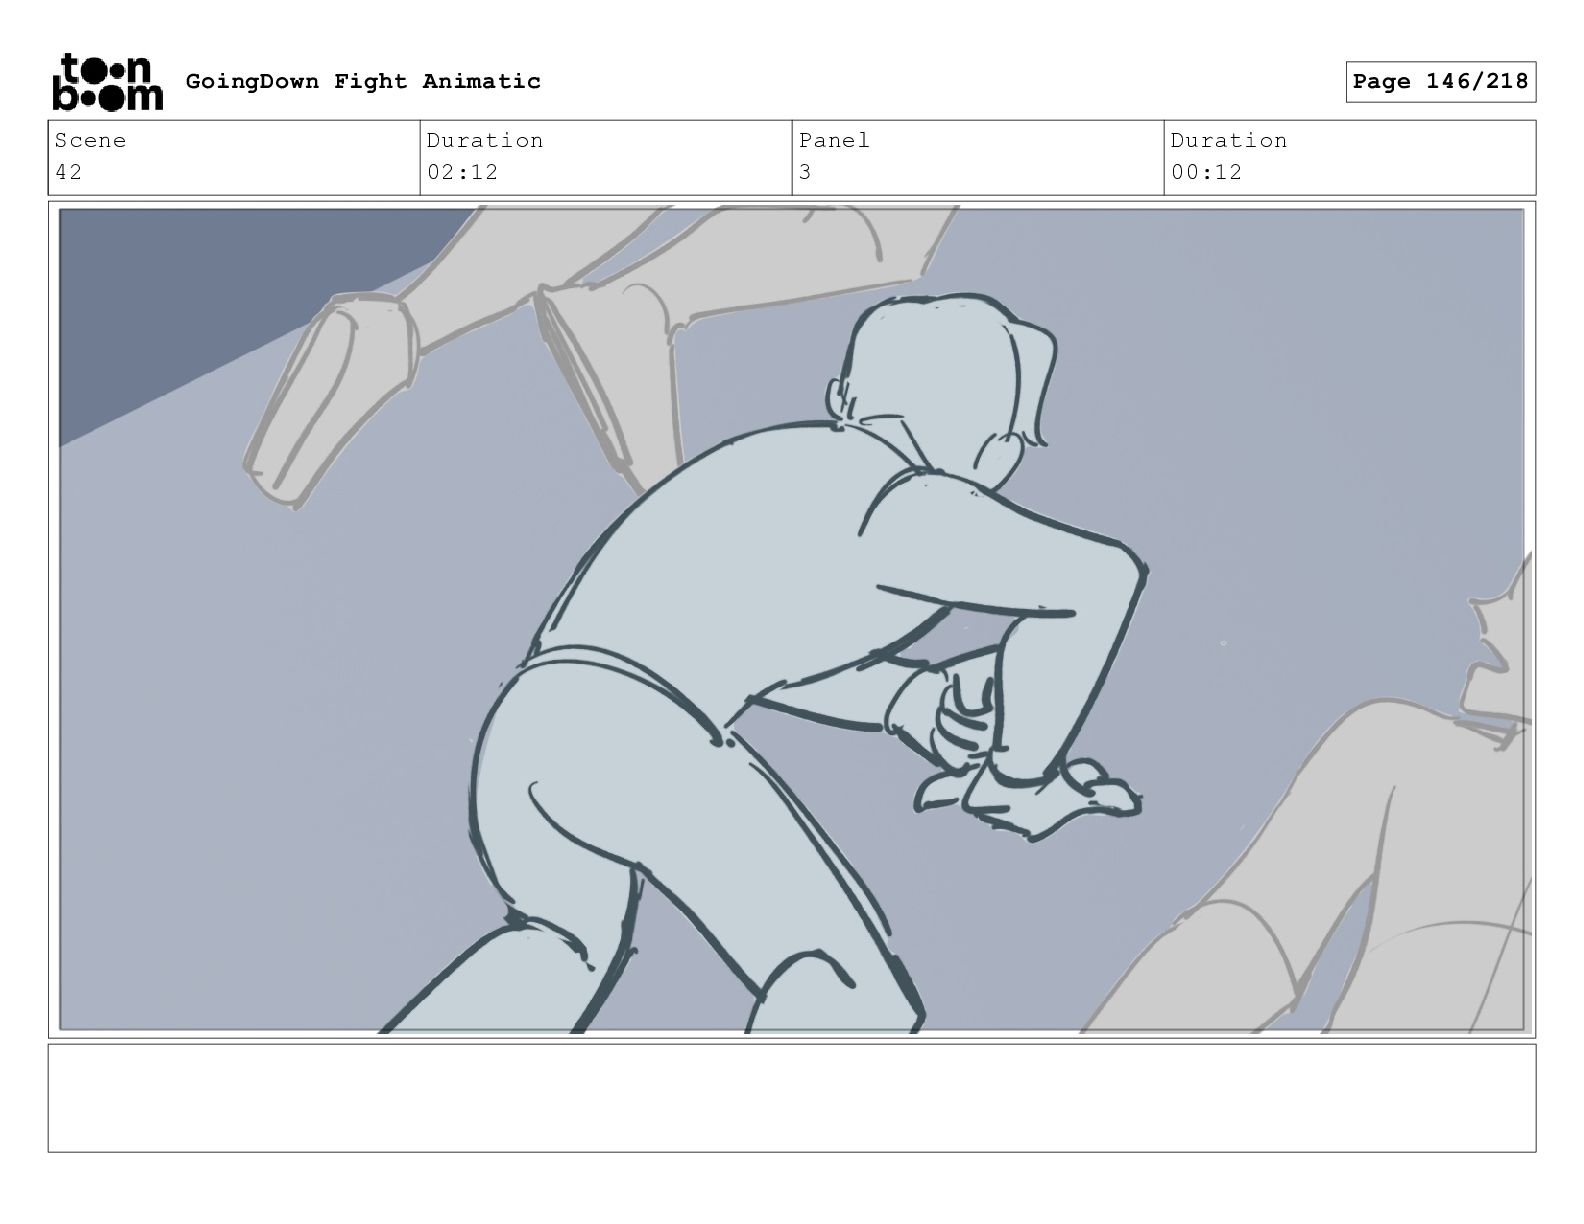Click the gray face at right edge
Screen dimensions: 1584x1224
coord(1498,650)
